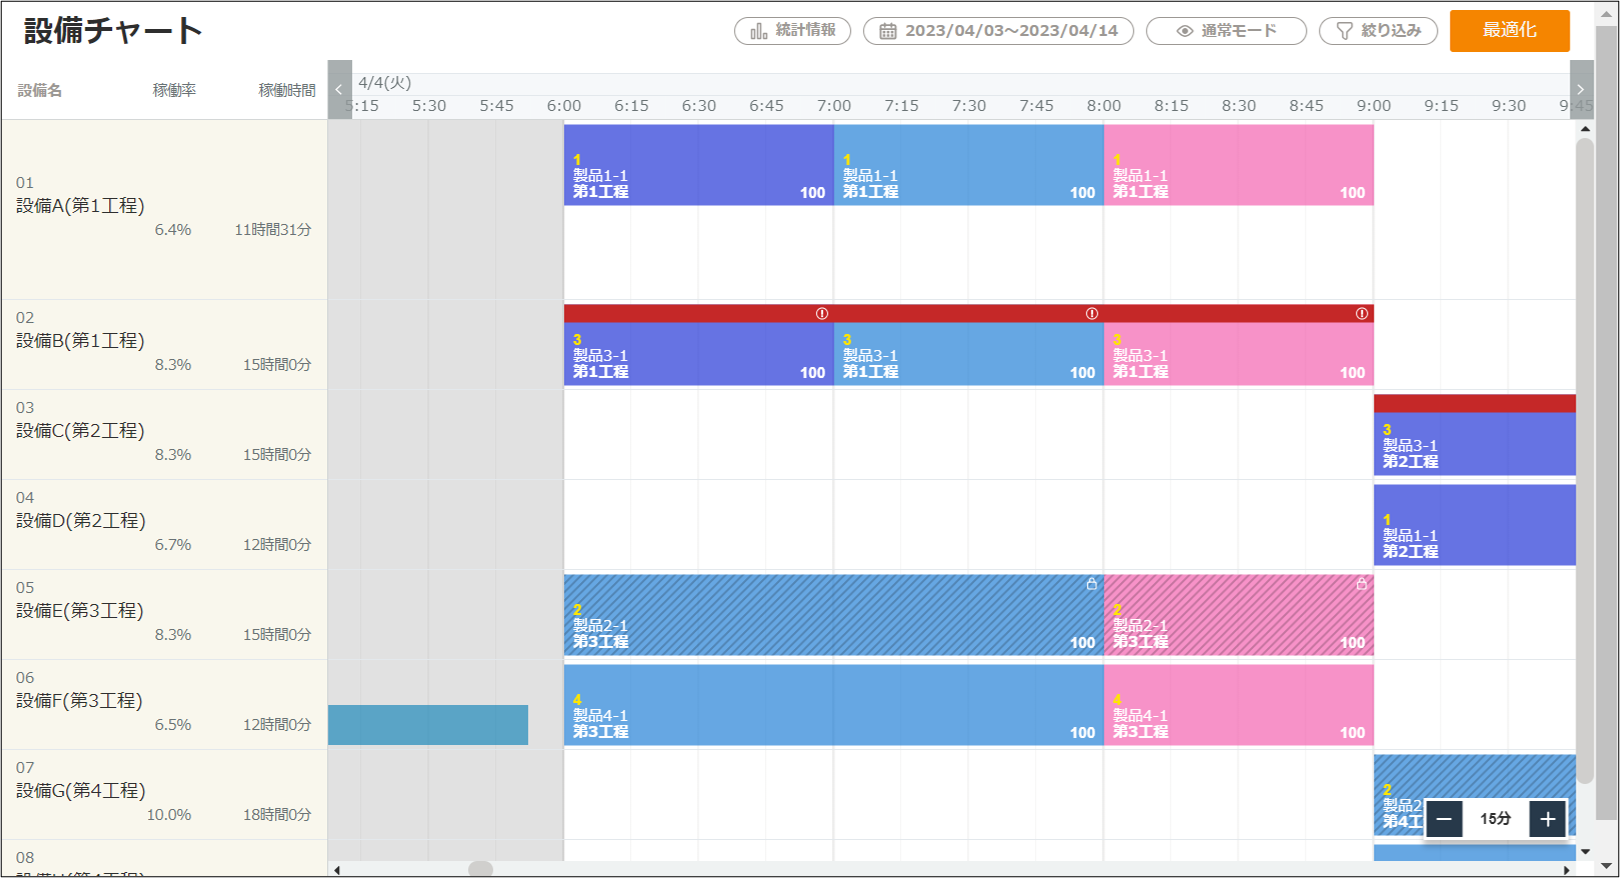Click the 設備チャート page title

pos(113,31)
